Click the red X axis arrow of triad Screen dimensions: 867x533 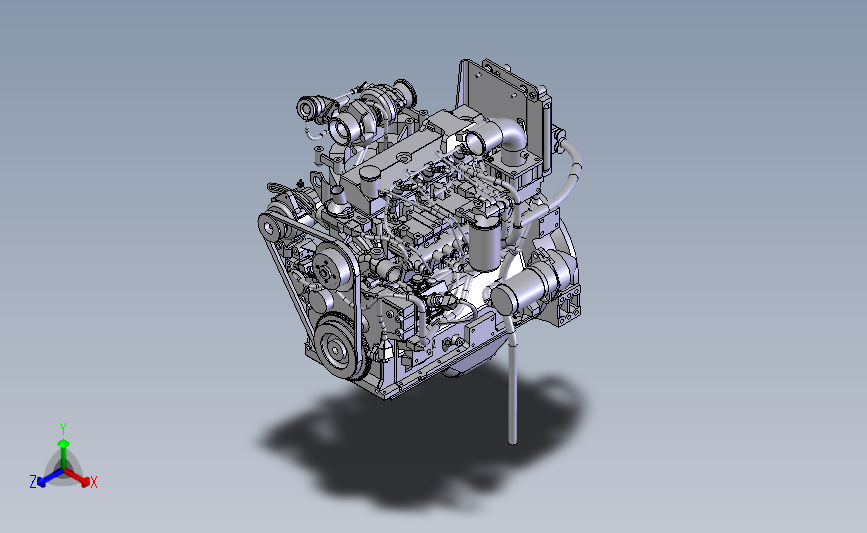77,477
